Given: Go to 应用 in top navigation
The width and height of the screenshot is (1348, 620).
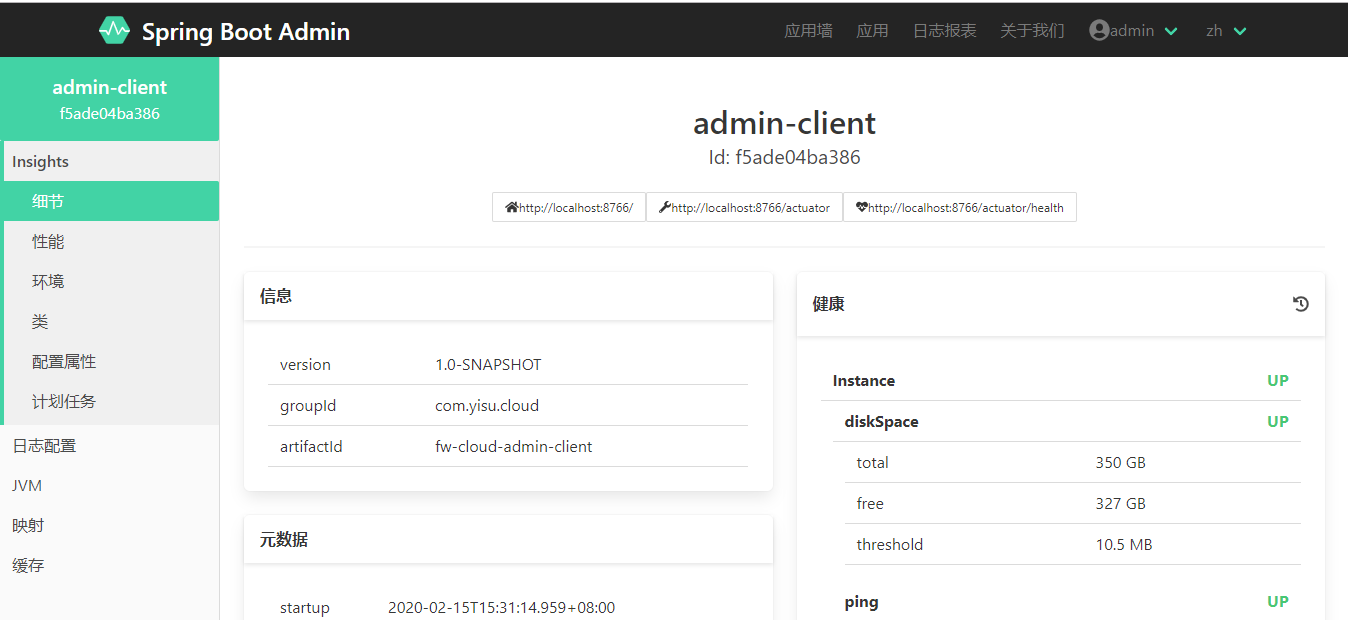Looking at the screenshot, I should pos(872,31).
